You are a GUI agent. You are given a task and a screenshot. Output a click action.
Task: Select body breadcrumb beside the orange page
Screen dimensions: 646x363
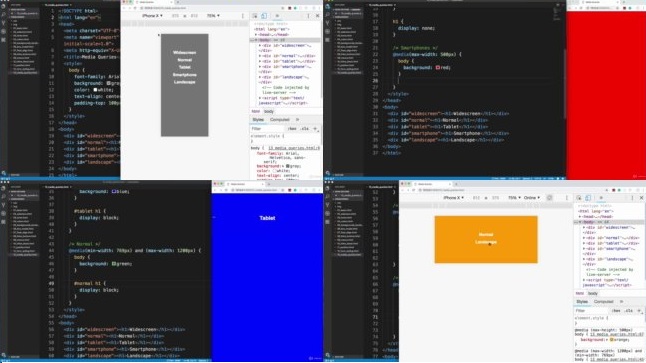coord(593,293)
